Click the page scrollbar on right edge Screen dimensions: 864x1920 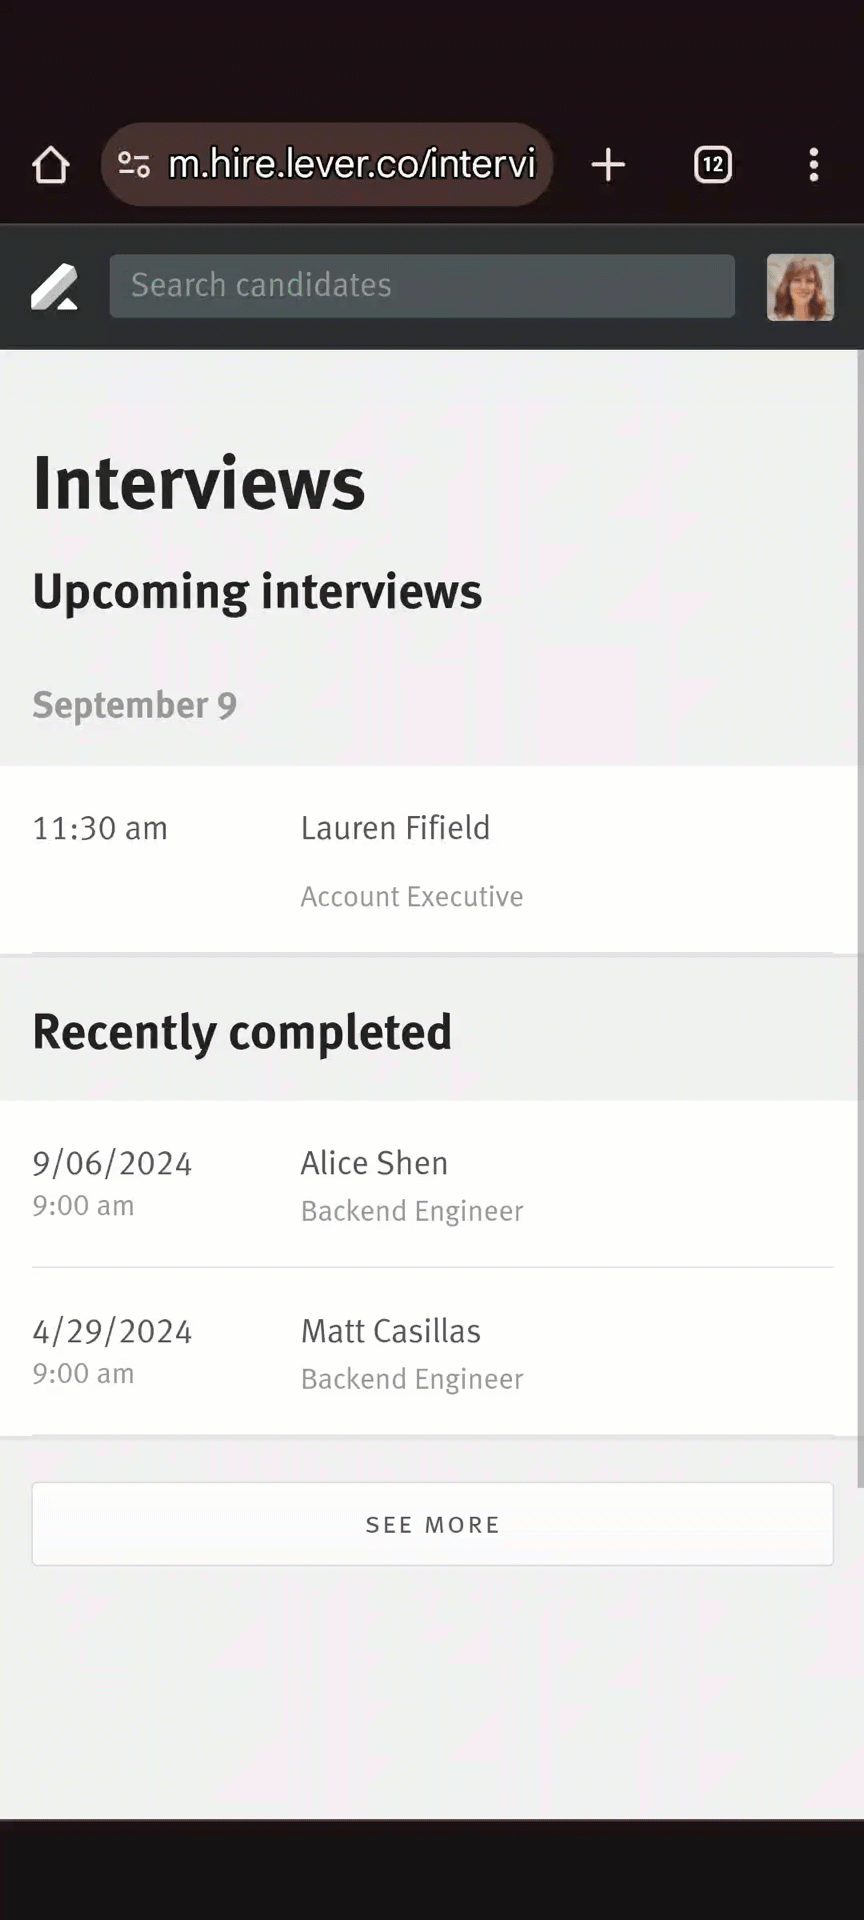click(860, 900)
